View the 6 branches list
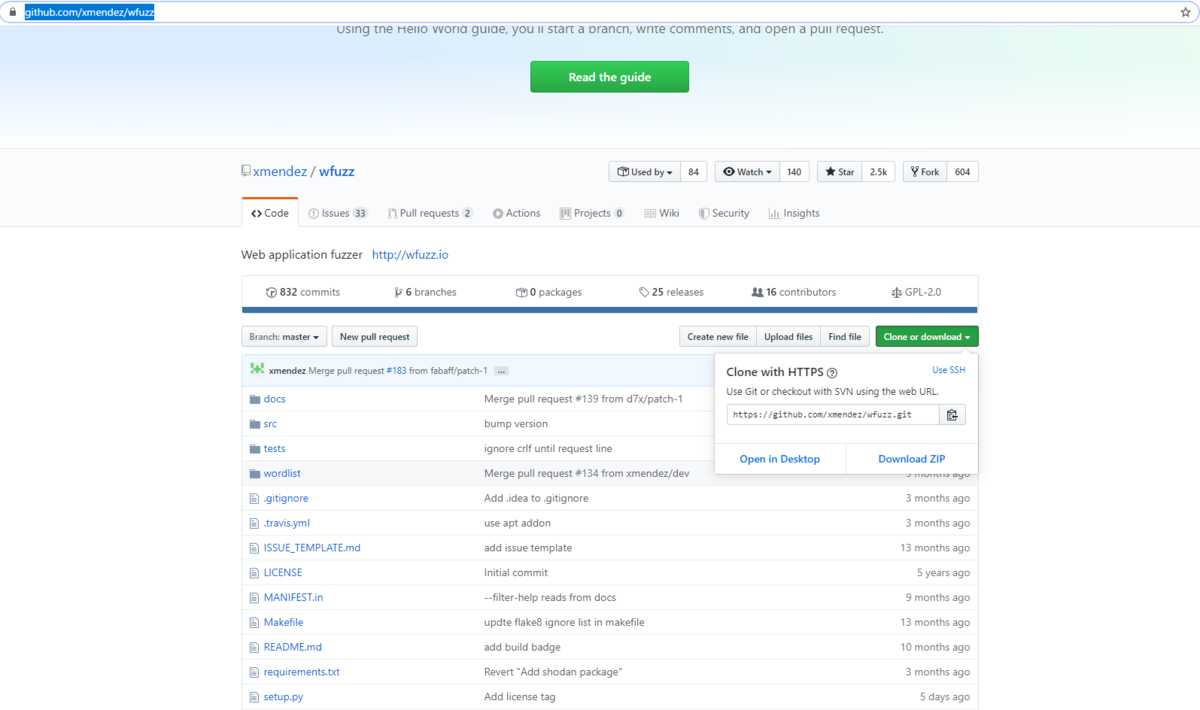1200x710 pixels. point(426,292)
